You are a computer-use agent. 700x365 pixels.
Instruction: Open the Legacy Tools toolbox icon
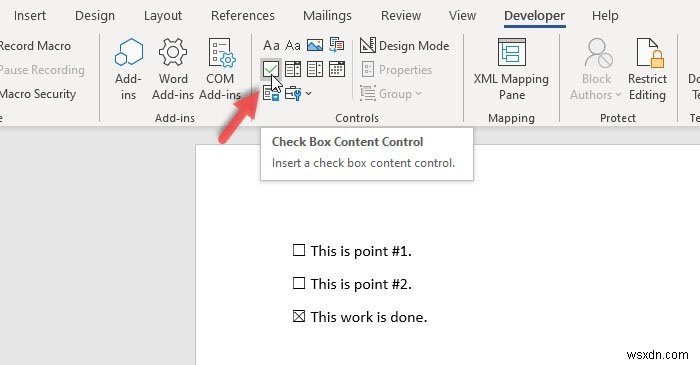[x=293, y=94]
